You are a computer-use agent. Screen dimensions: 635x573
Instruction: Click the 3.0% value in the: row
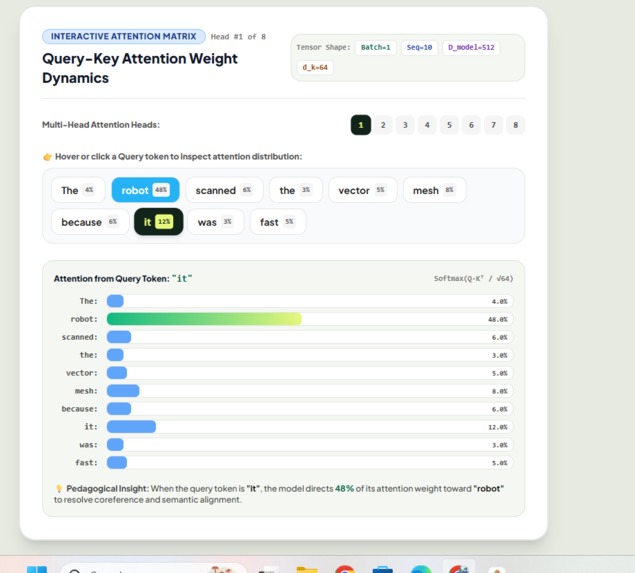pyautogui.click(x=499, y=356)
